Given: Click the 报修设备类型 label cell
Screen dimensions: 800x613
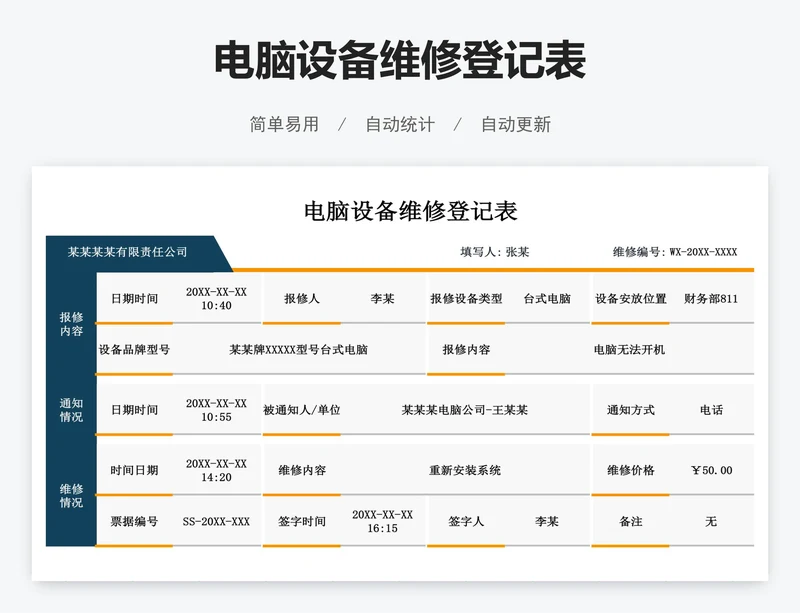Looking at the screenshot, I should pyautogui.click(x=466, y=299).
